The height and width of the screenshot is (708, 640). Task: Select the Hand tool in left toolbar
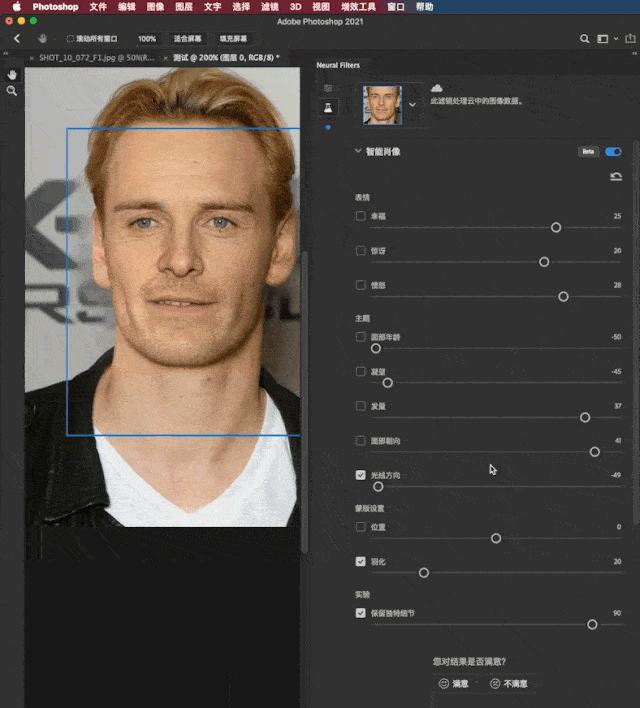12,75
